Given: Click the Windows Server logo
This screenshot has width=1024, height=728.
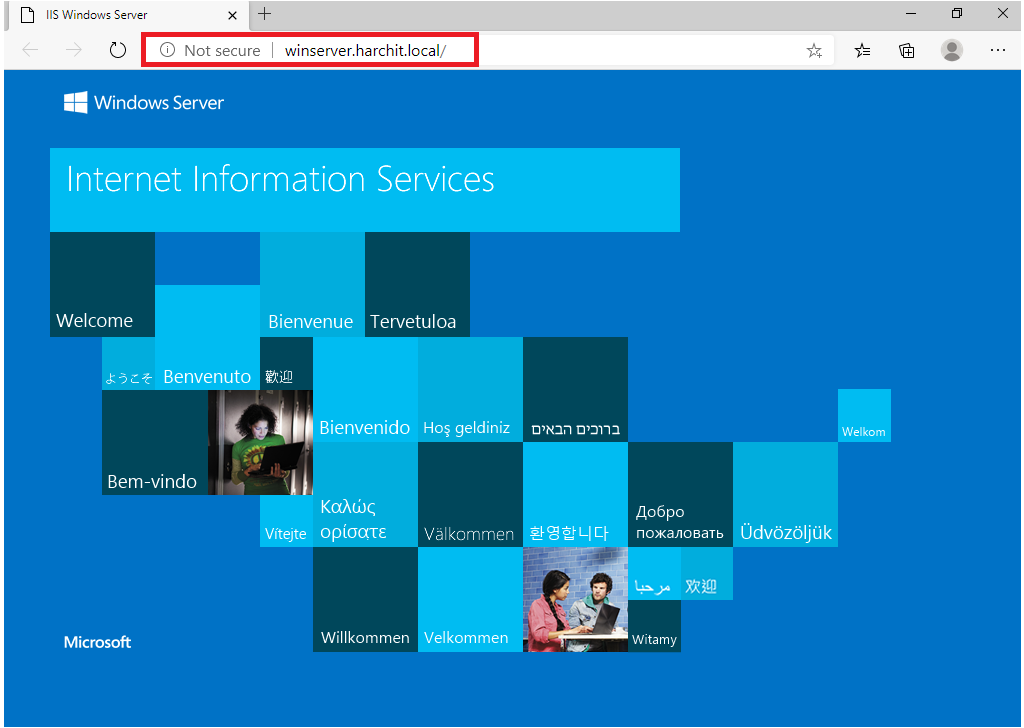Looking at the screenshot, I should tap(144, 102).
